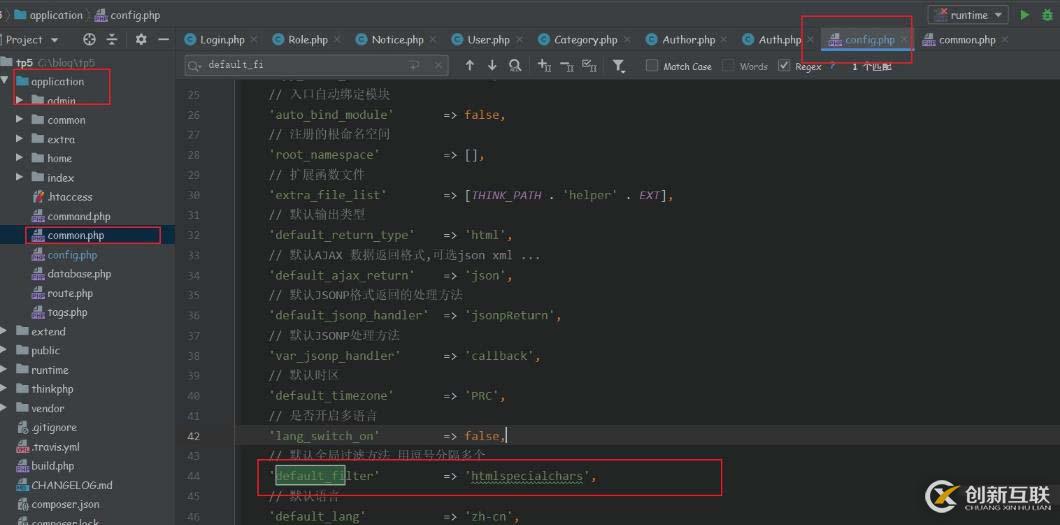
Task: Expand the common folder
Action: (20, 120)
